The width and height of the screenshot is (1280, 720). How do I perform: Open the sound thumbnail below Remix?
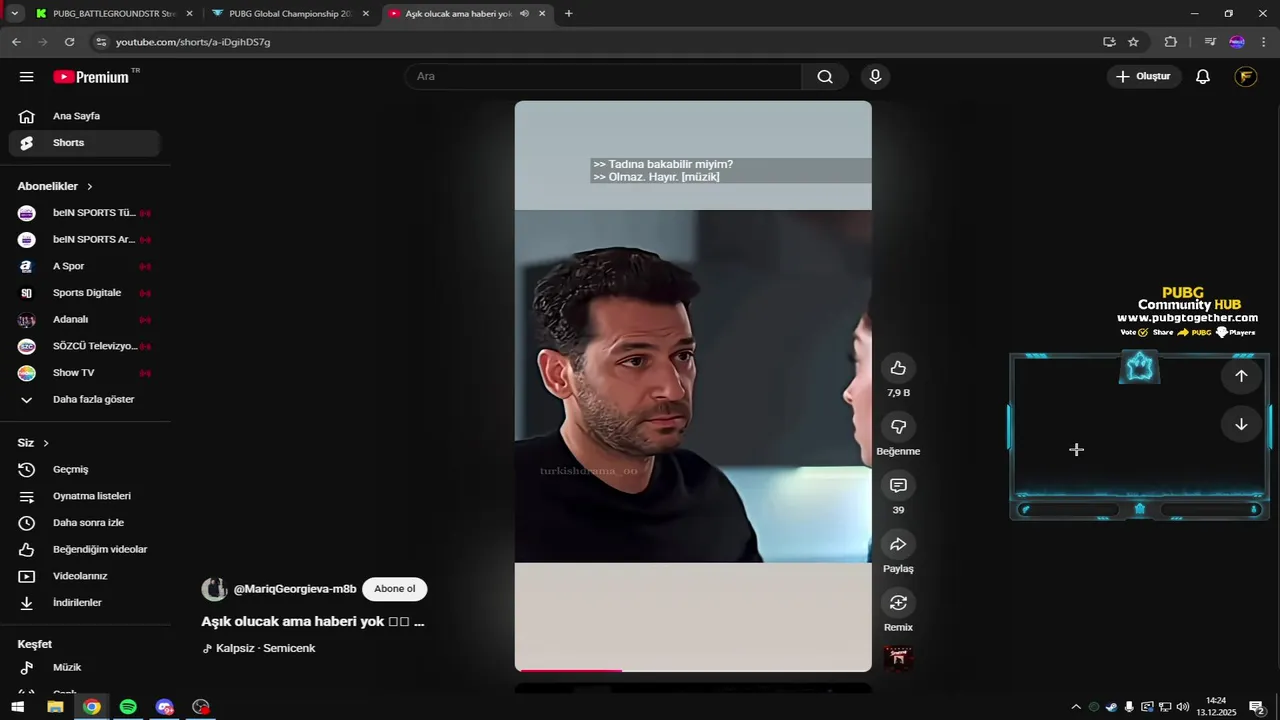coord(898,658)
